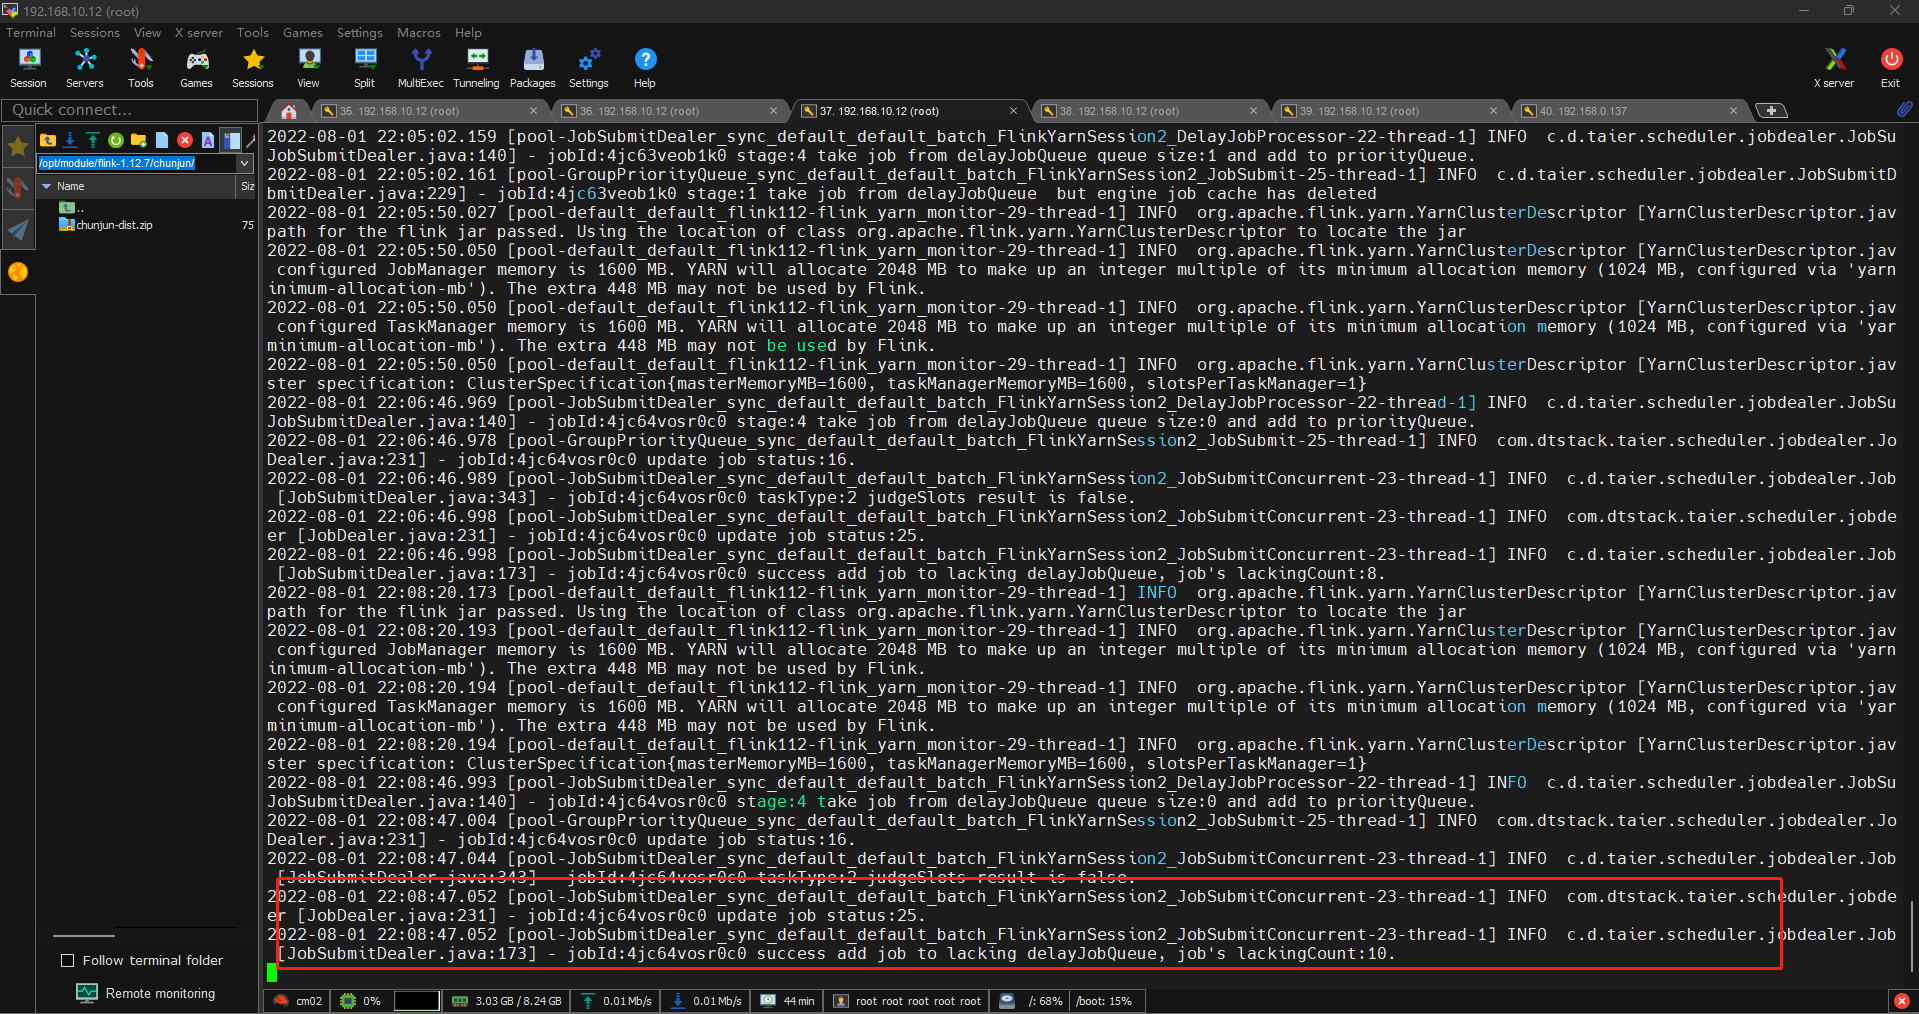Download selected file from SFTP panel
This screenshot has width=1919, height=1014.
pyautogui.click(x=70, y=140)
